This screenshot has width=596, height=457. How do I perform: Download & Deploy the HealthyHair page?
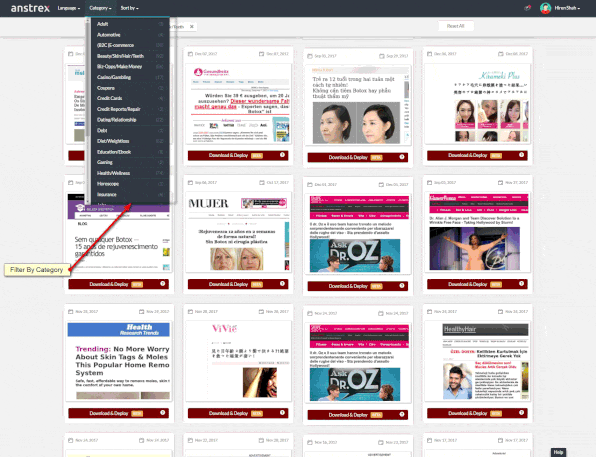point(477,413)
